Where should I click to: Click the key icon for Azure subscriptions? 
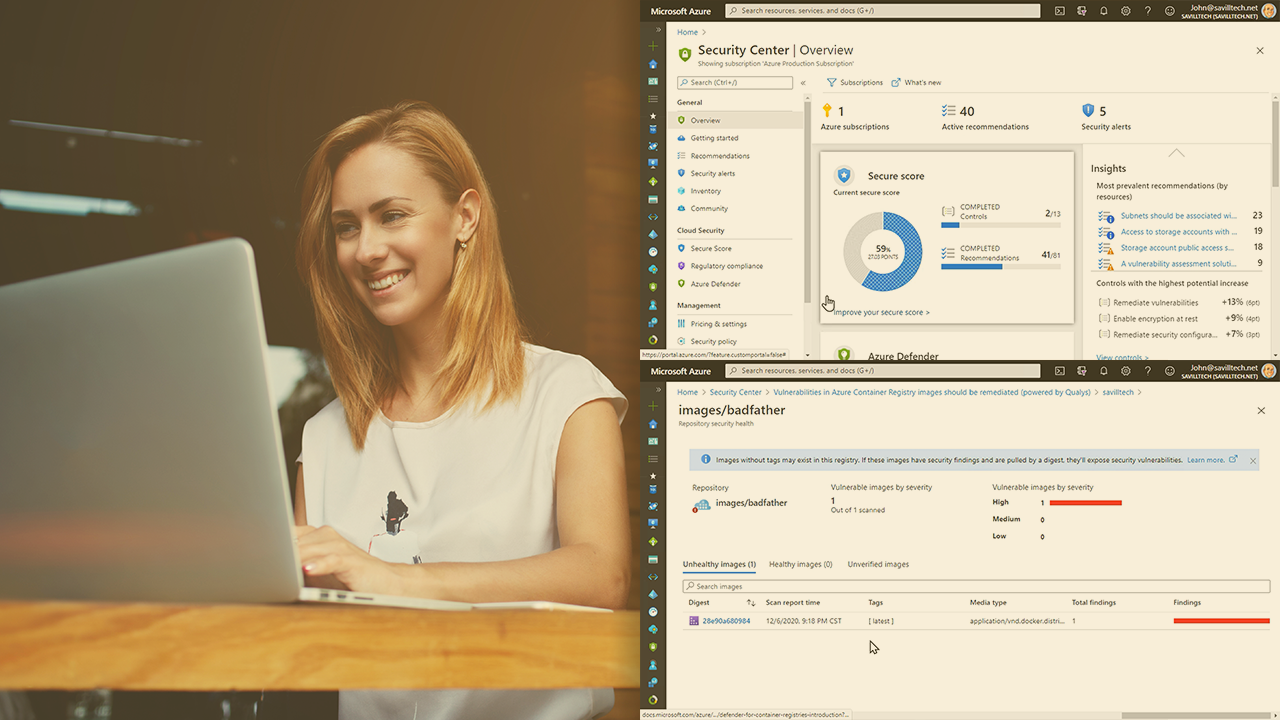point(827,111)
